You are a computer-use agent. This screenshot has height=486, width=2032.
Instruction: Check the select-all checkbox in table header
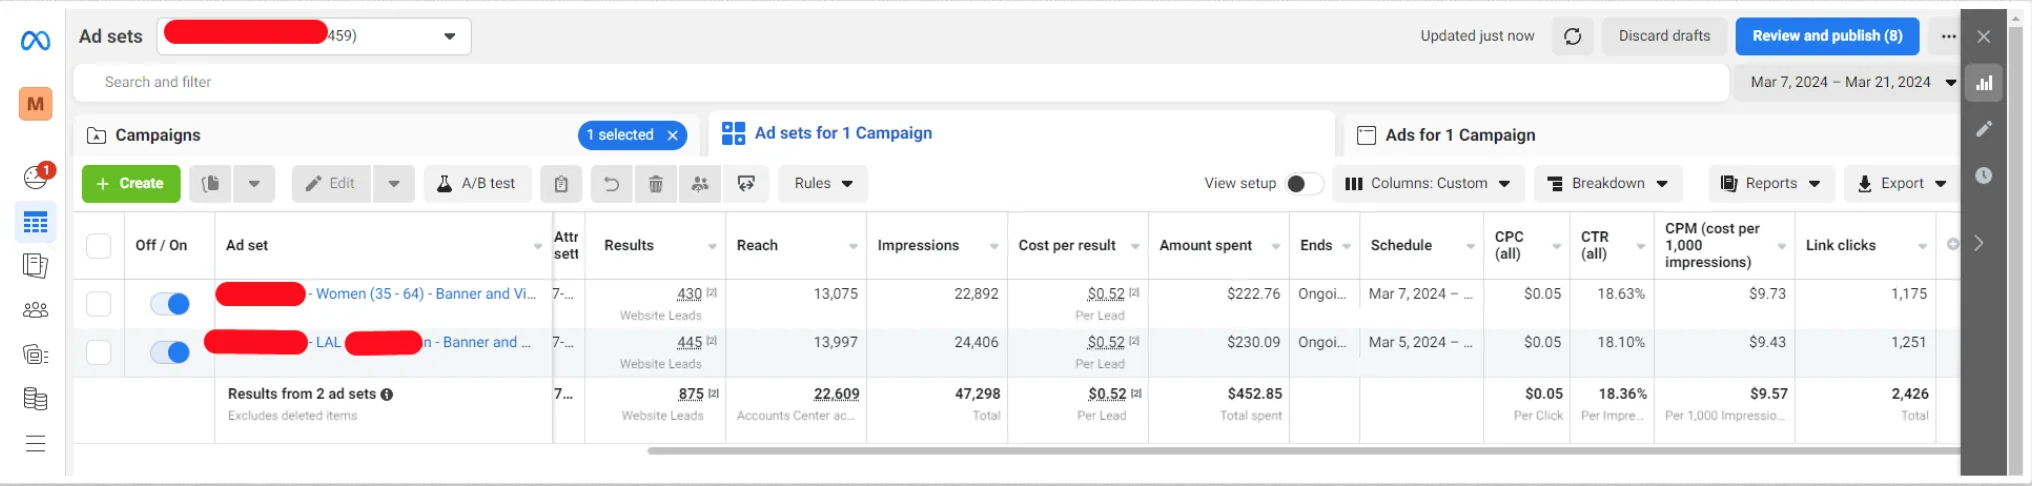[x=99, y=246]
